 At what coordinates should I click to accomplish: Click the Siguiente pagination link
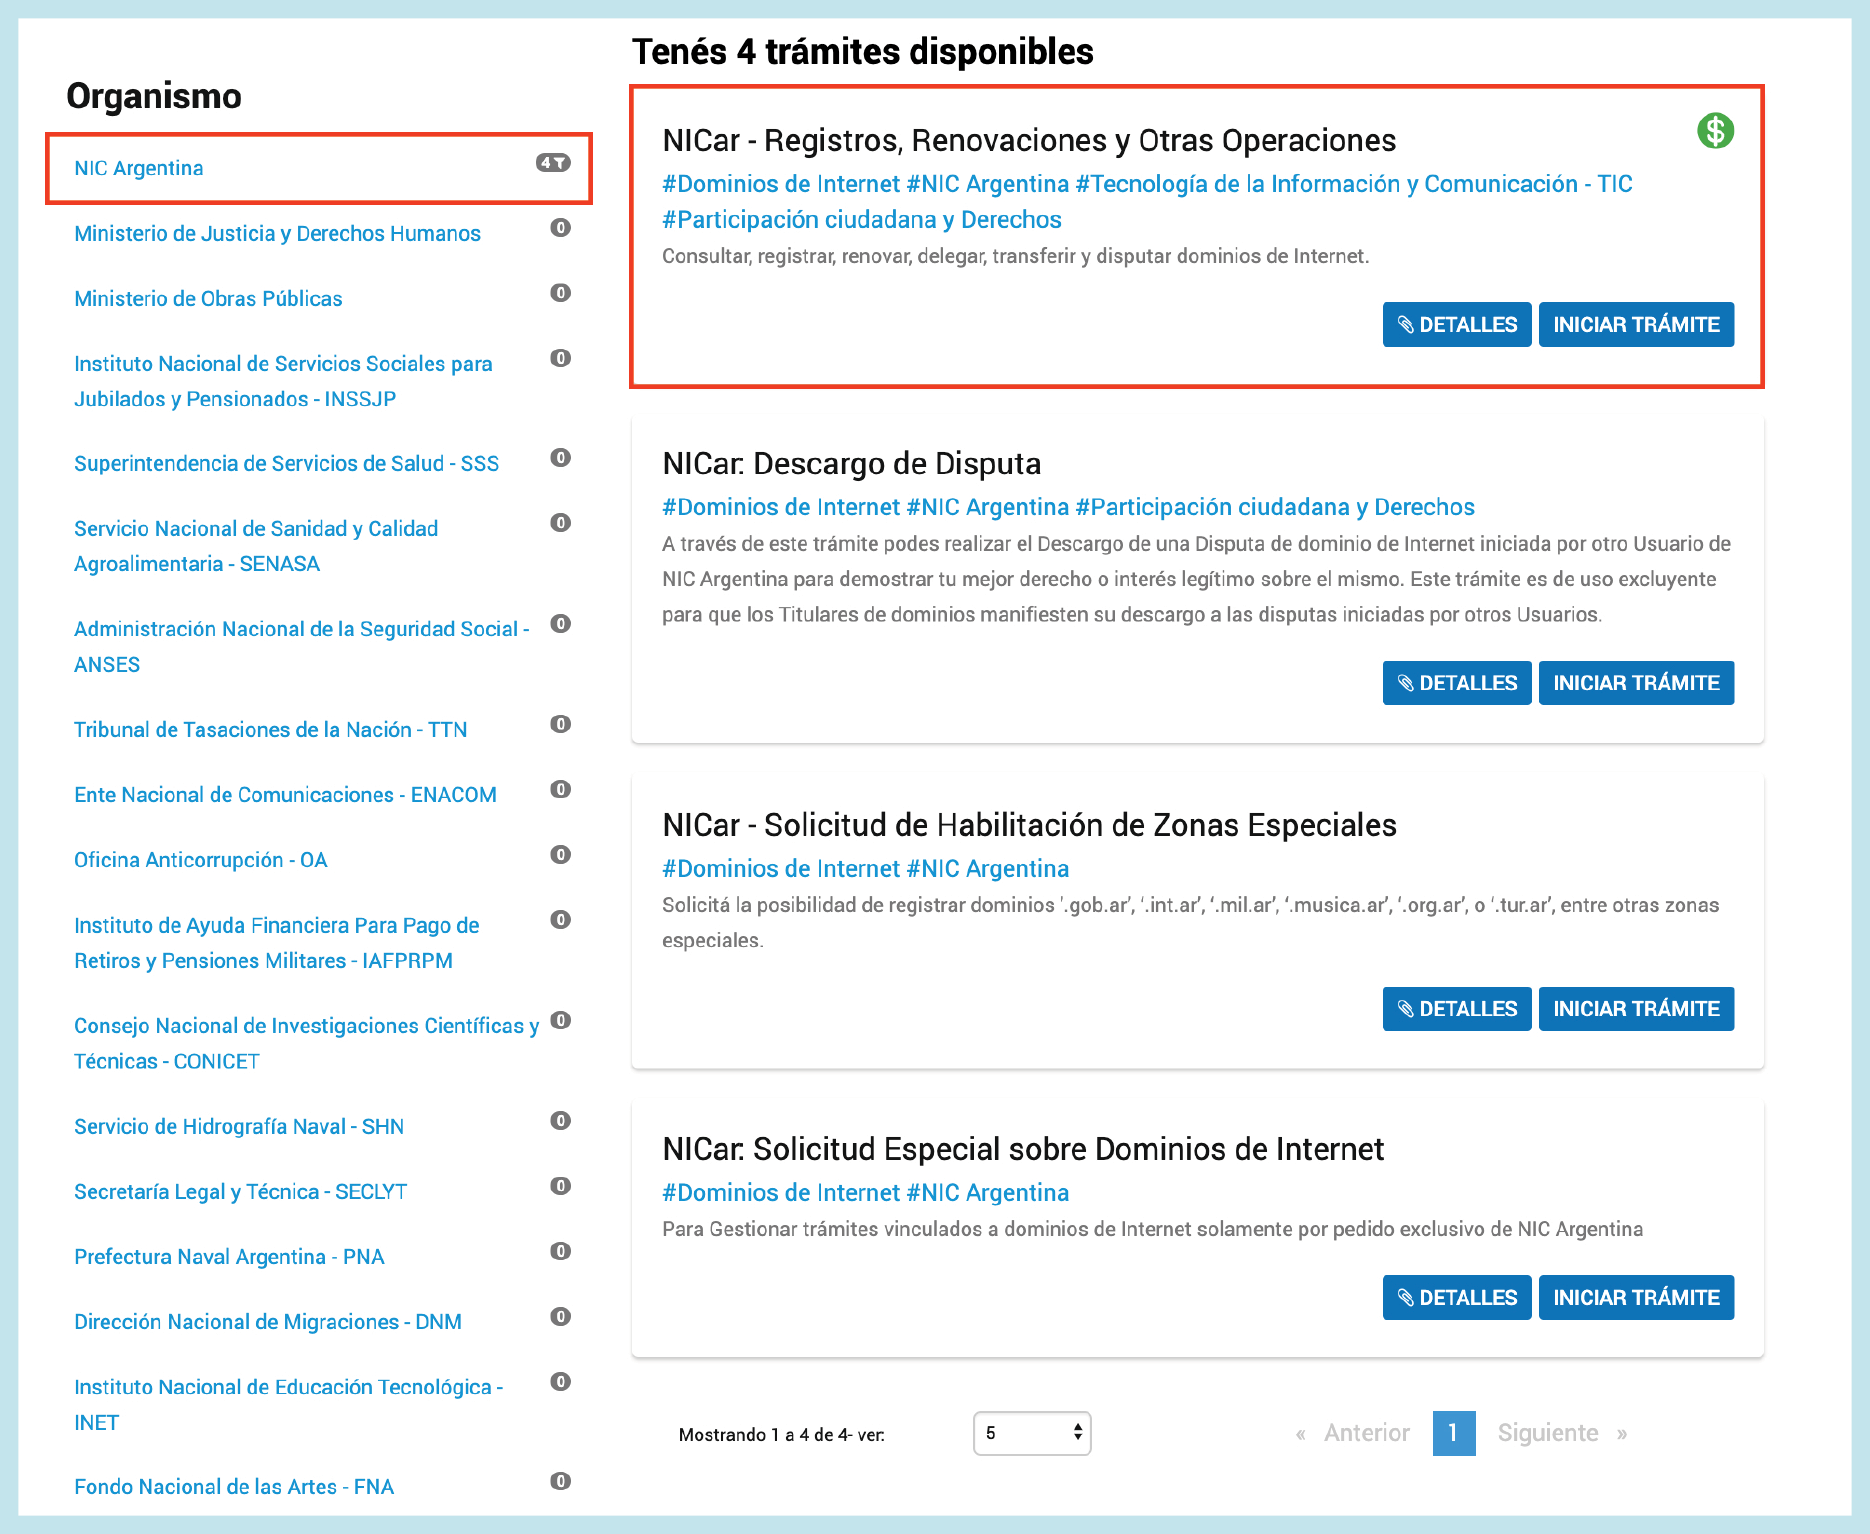(x=1547, y=1433)
